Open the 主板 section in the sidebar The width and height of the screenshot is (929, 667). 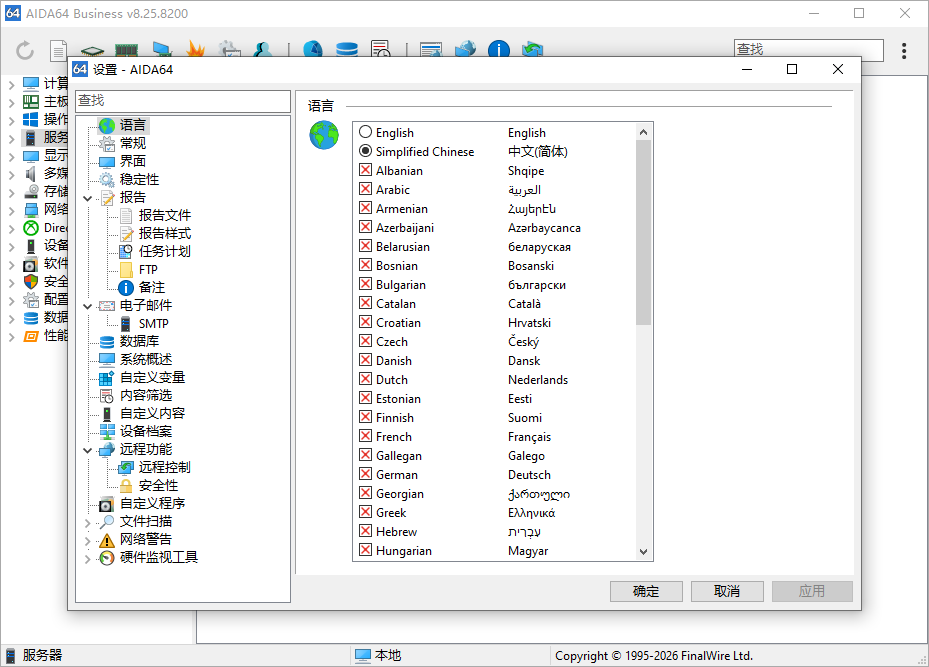[x=33, y=103]
